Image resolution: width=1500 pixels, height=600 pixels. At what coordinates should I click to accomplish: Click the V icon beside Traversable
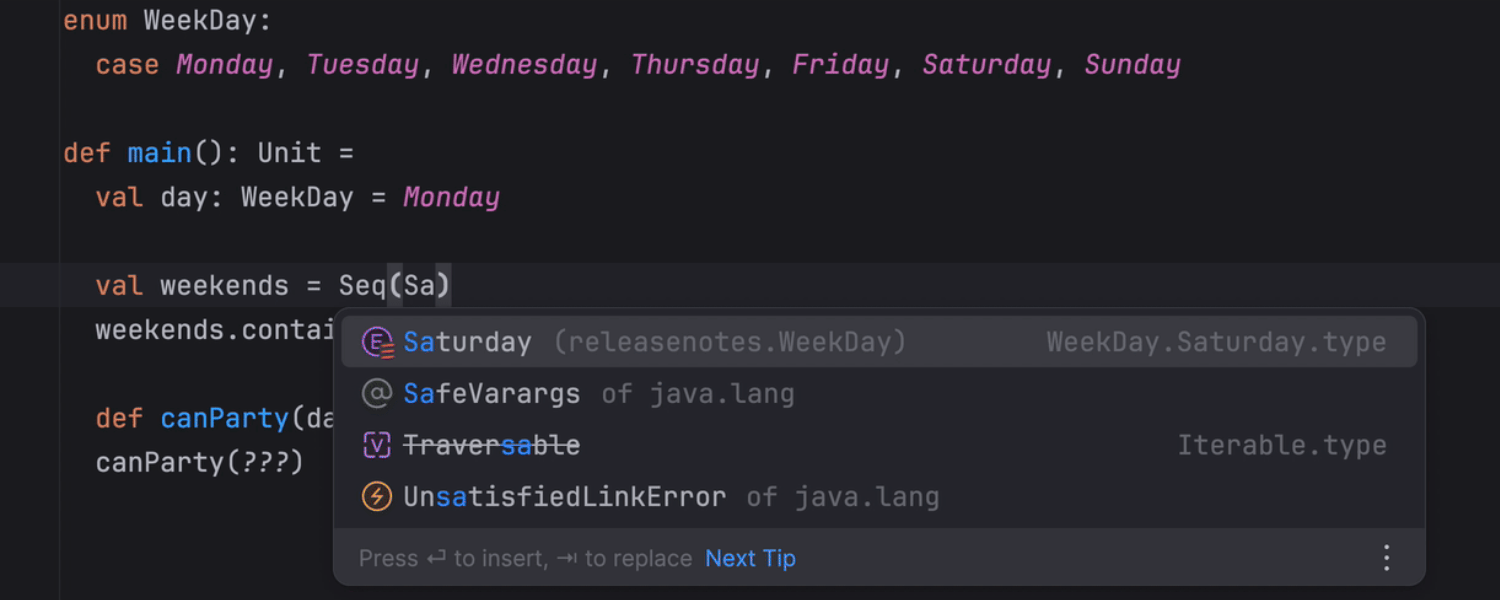(x=377, y=445)
